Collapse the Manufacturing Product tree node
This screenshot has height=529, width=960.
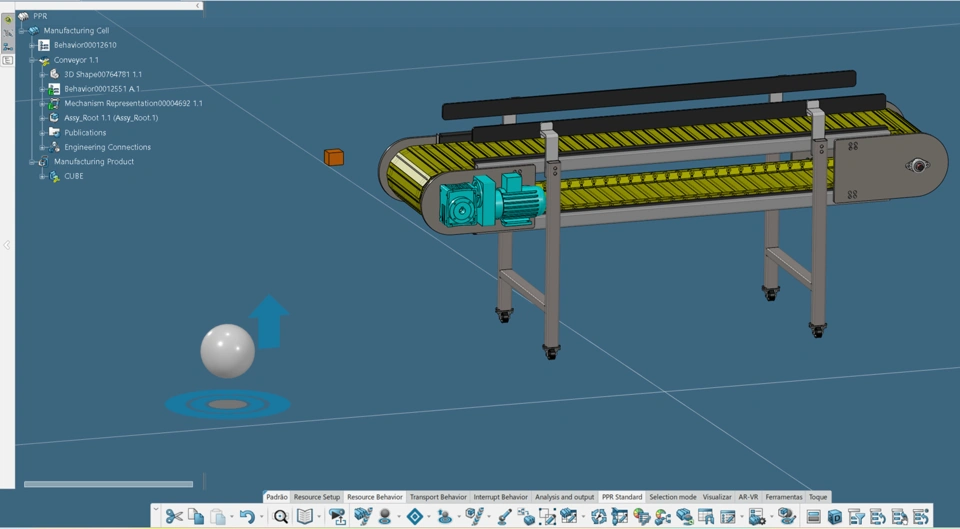pos(32,162)
